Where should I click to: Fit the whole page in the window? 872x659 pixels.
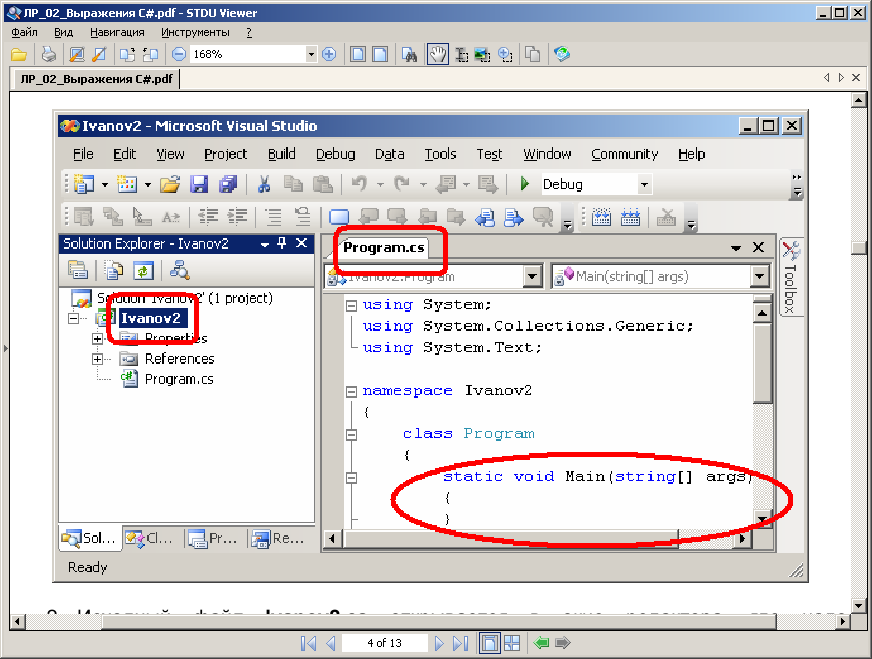point(358,54)
